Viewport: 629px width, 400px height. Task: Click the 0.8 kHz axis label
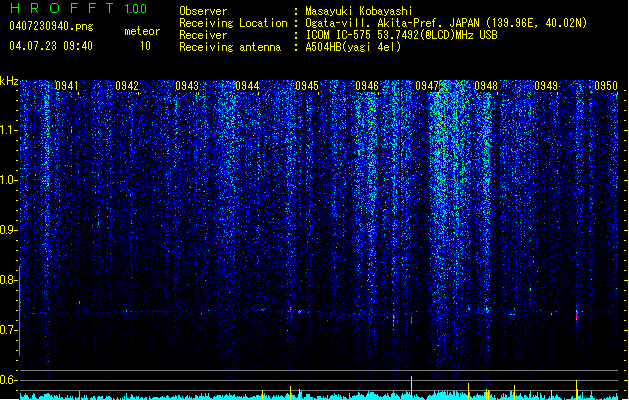pos(9,280)
